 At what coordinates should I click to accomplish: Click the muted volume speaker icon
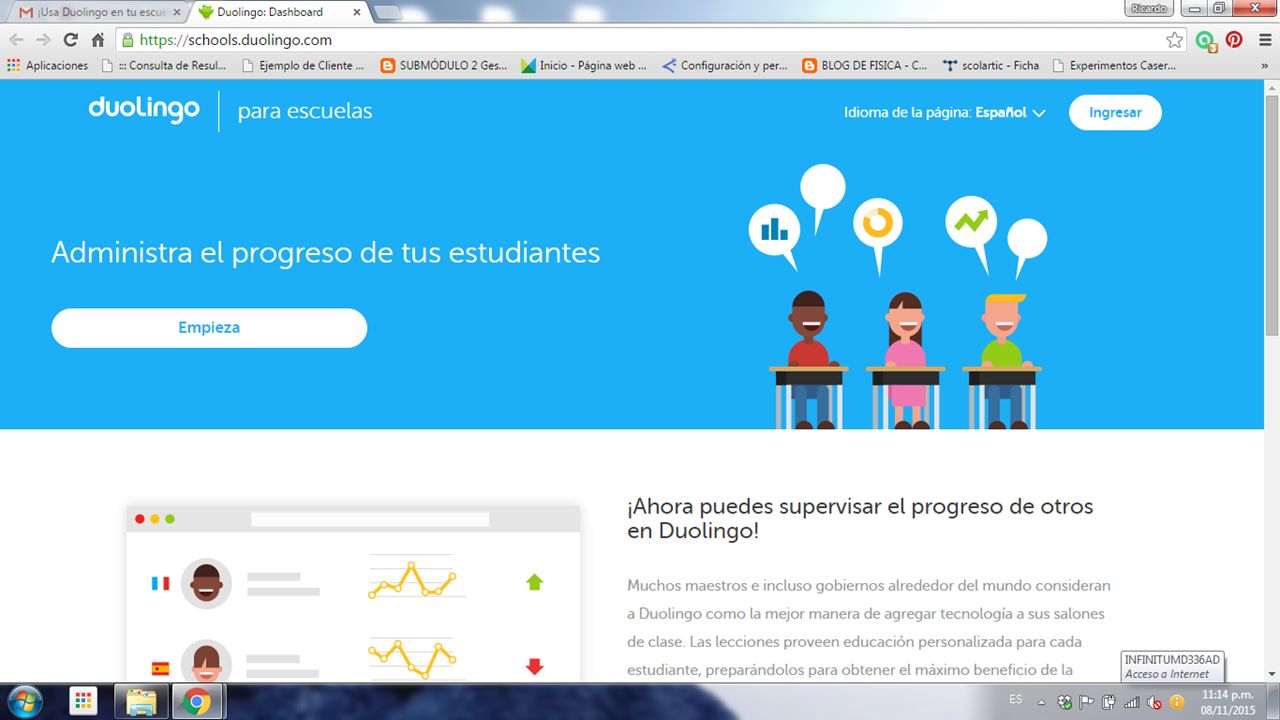(1154, 702)
